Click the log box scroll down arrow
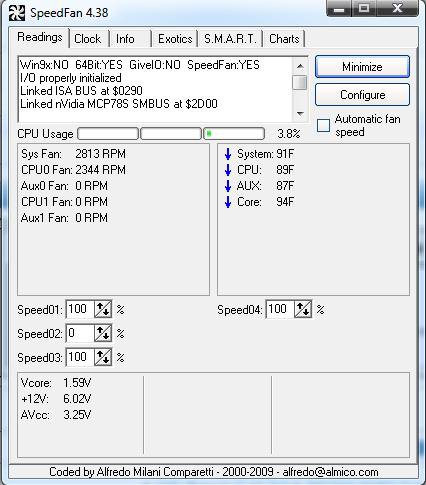 300,114
